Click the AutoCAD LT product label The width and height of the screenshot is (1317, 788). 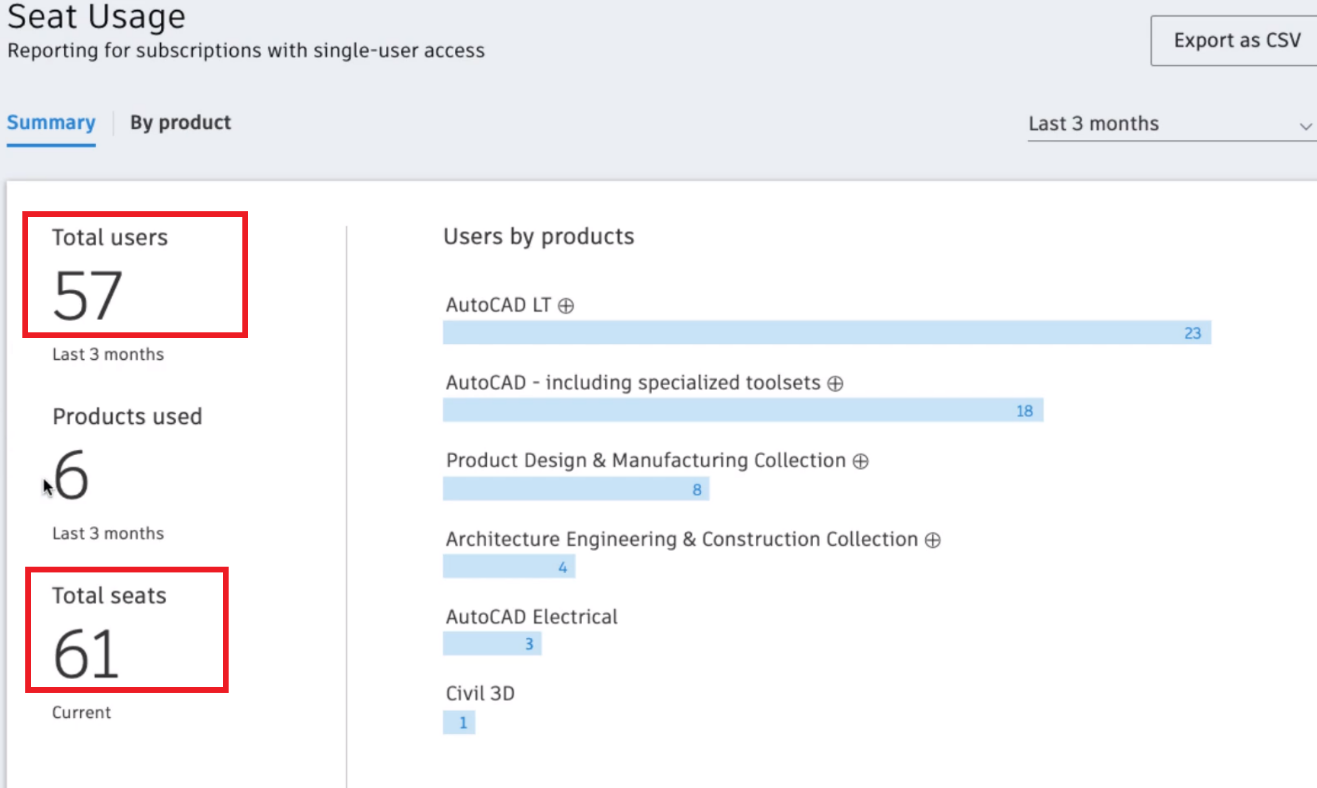coord(499,305)
